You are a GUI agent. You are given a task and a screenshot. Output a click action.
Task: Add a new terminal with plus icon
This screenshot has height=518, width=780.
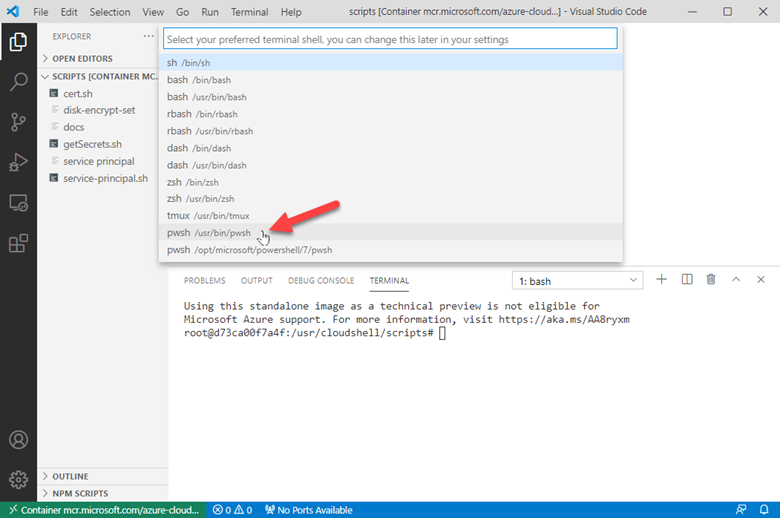click(661, 280)
